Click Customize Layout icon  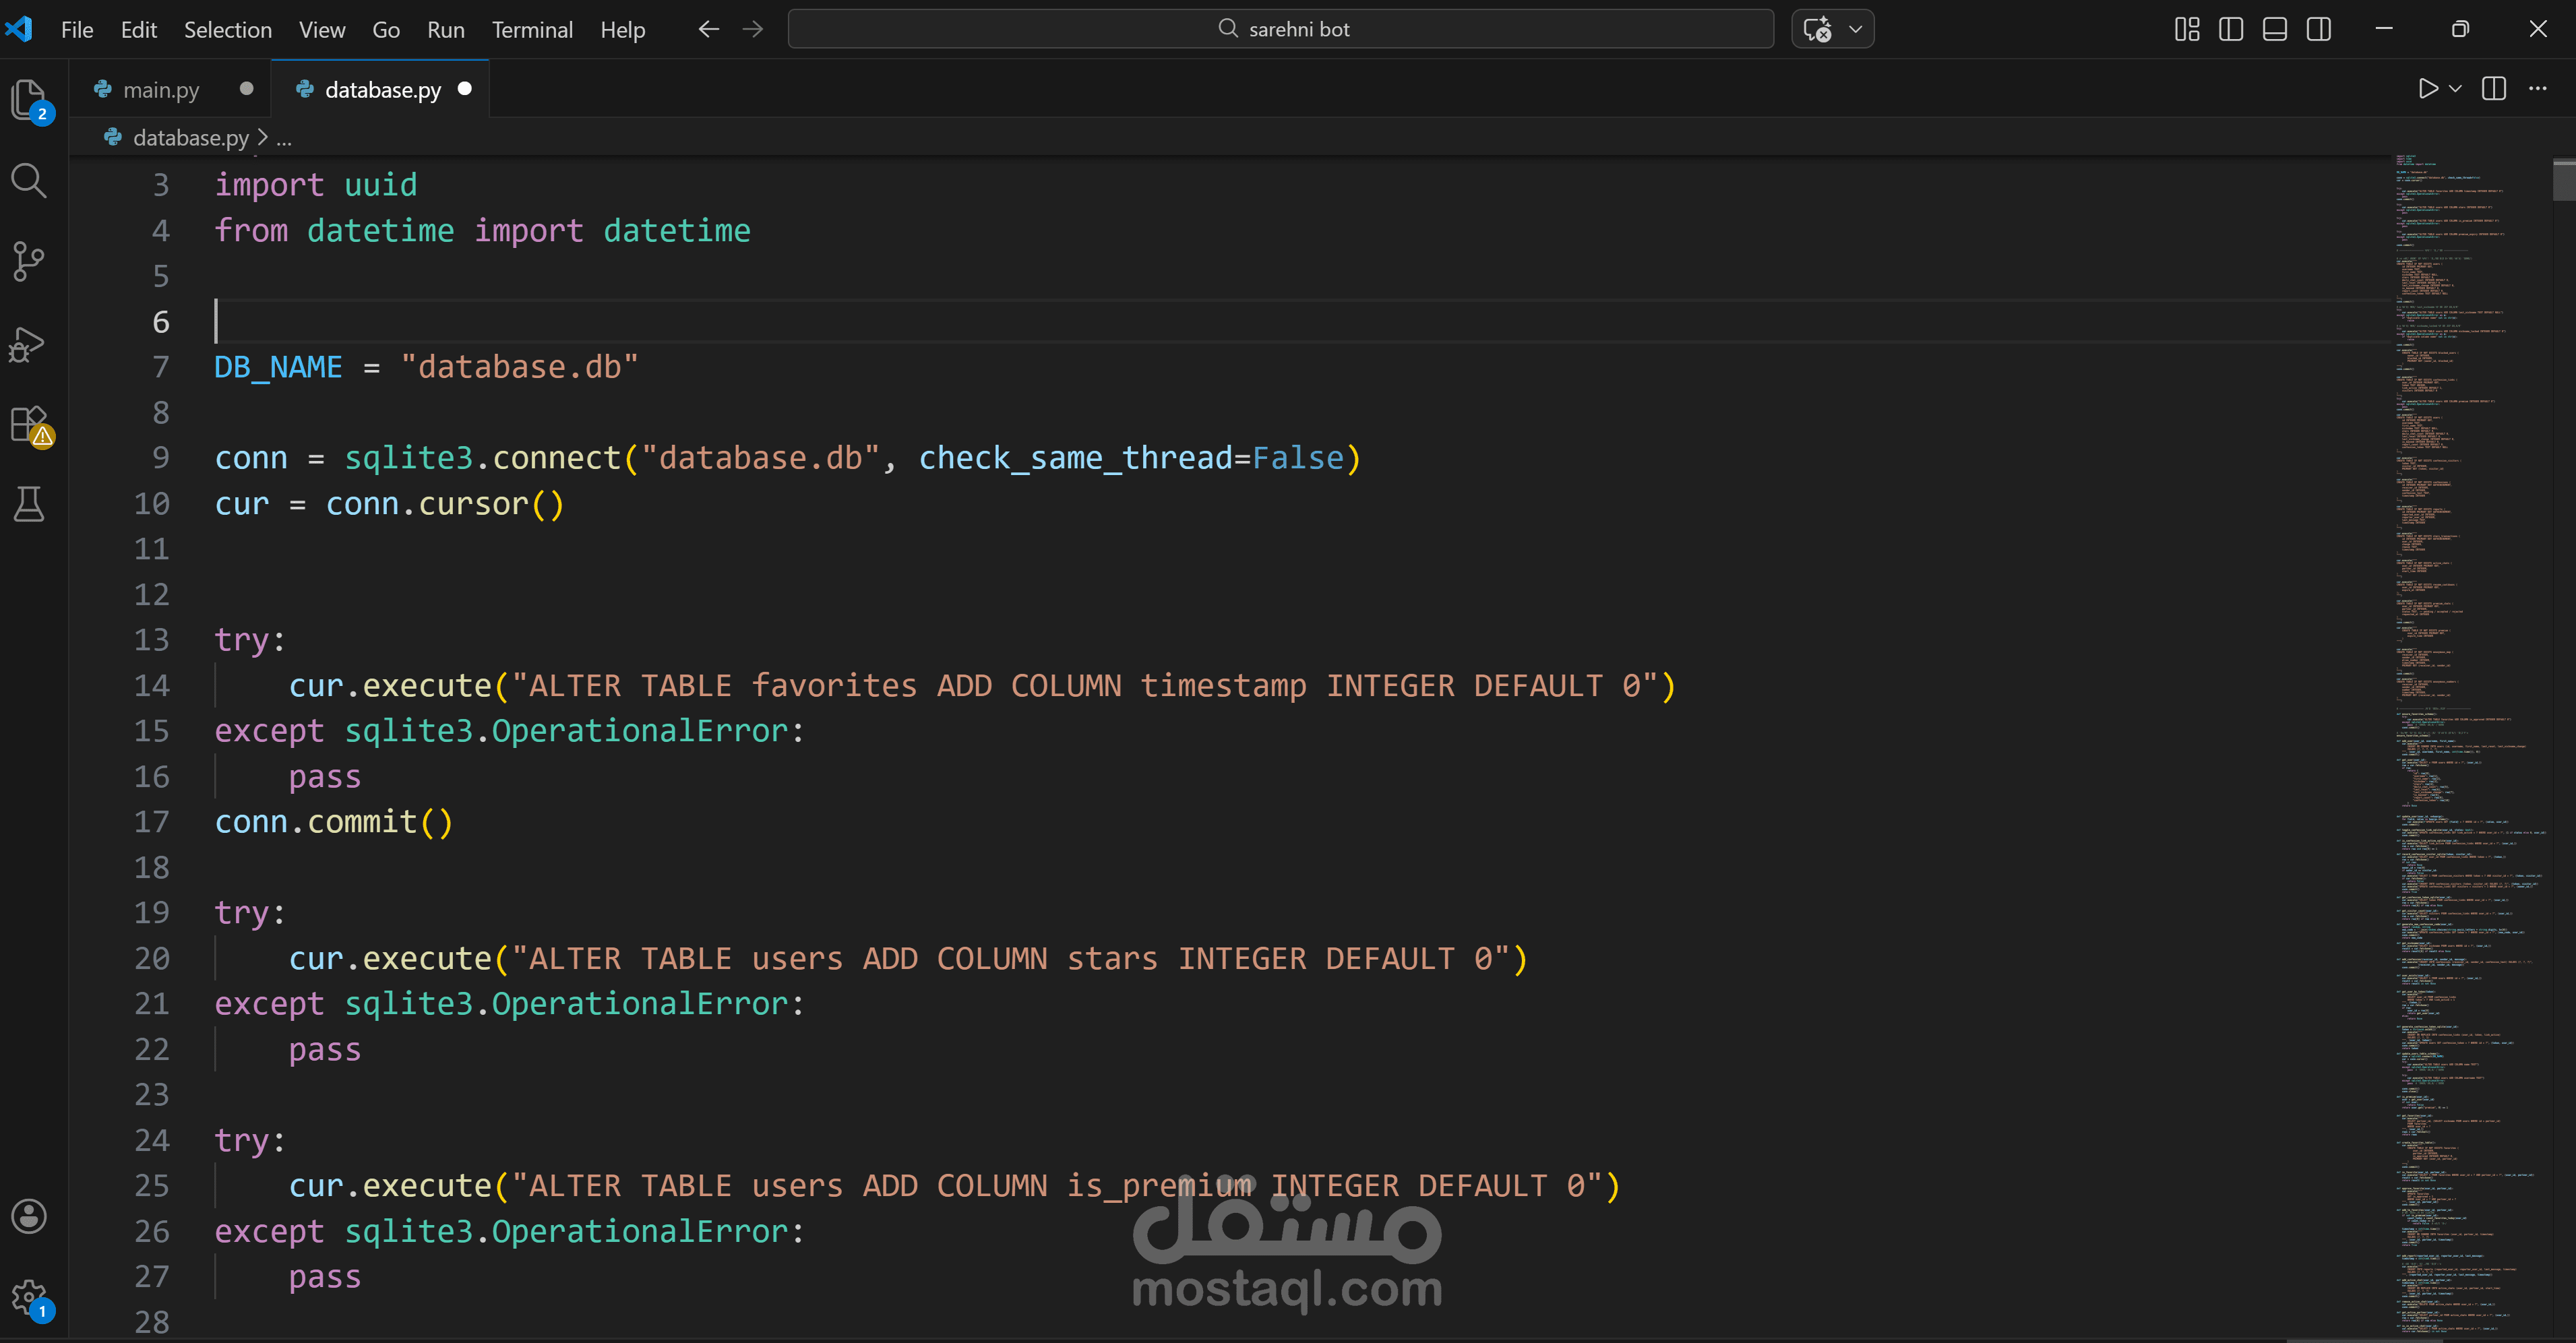click(2187, 29)
